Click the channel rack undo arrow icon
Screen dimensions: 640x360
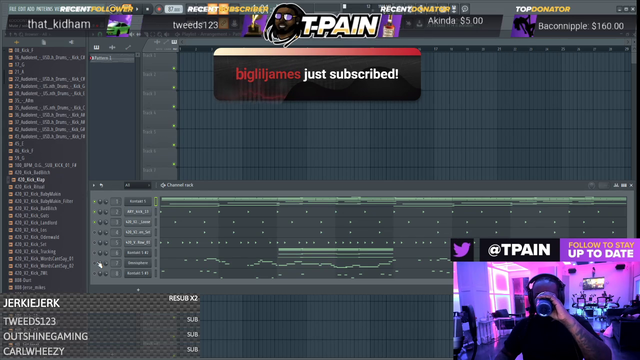click(x=101, y=185)
